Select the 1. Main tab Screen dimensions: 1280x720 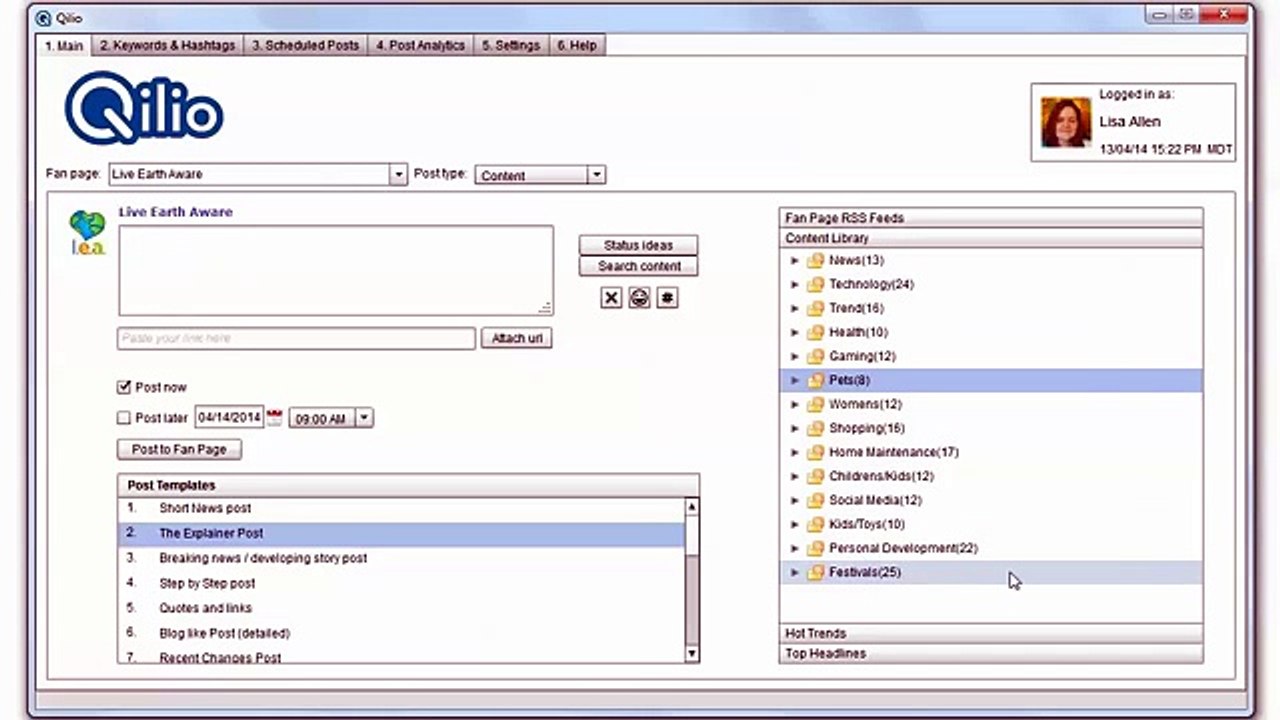64,46
